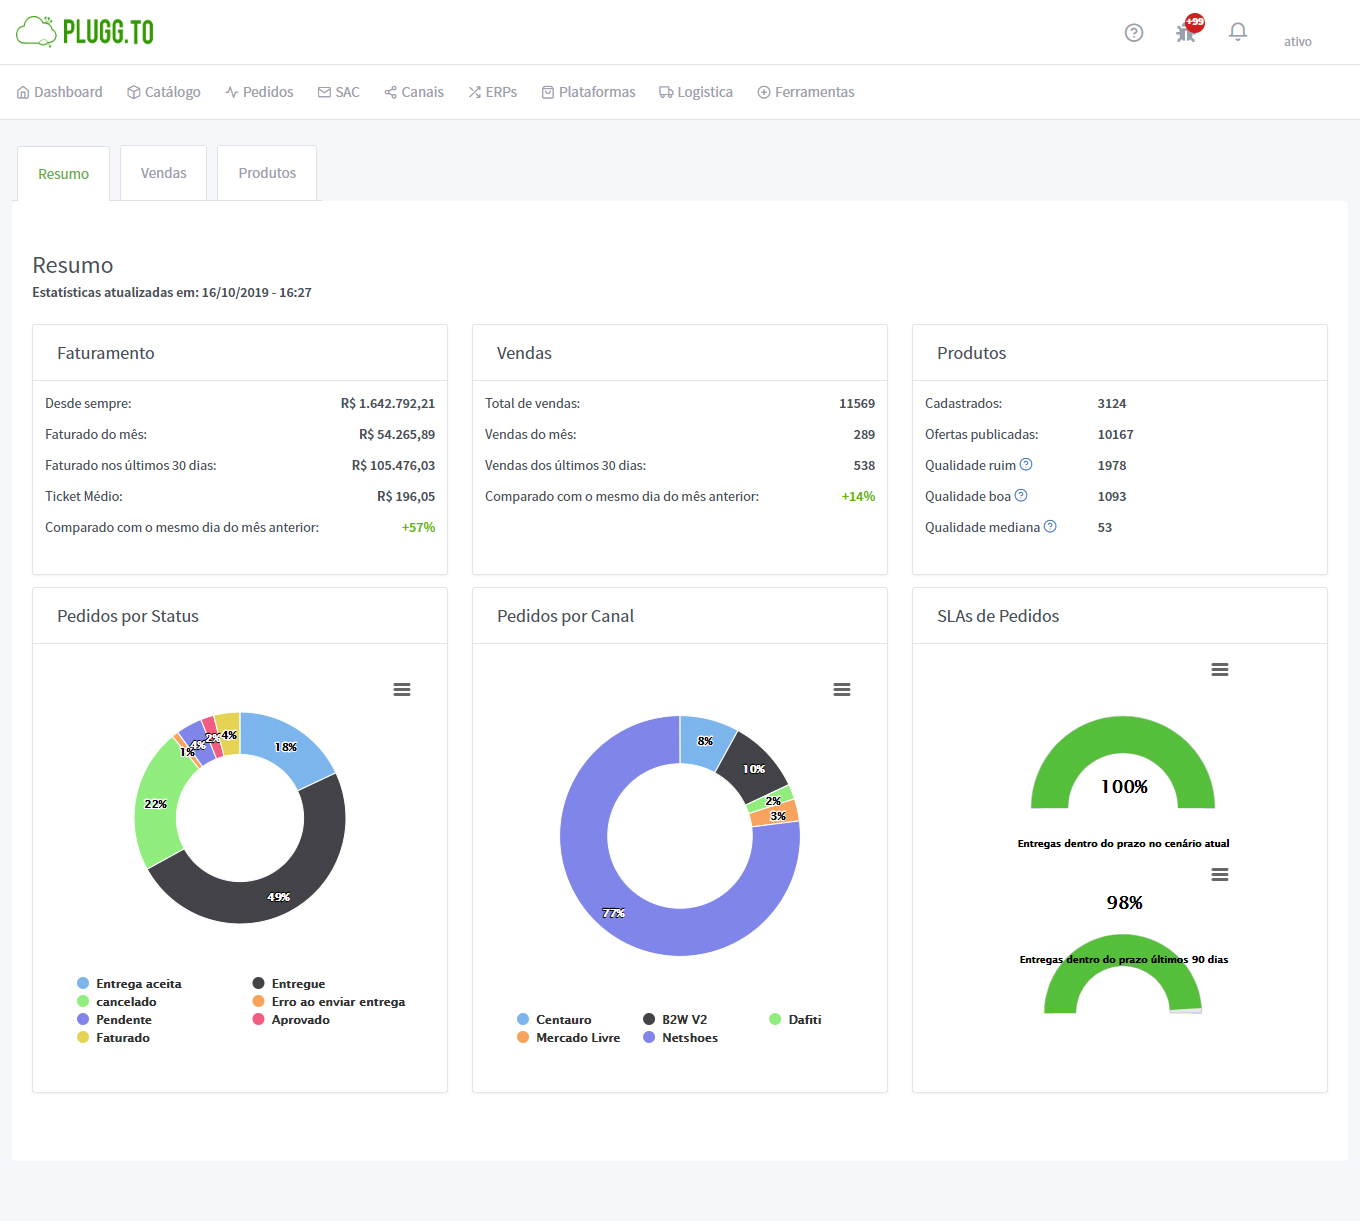Open Qualidade boa help icon
This screenshot has width=1360, height=1221.
[x=1021, y=495]
